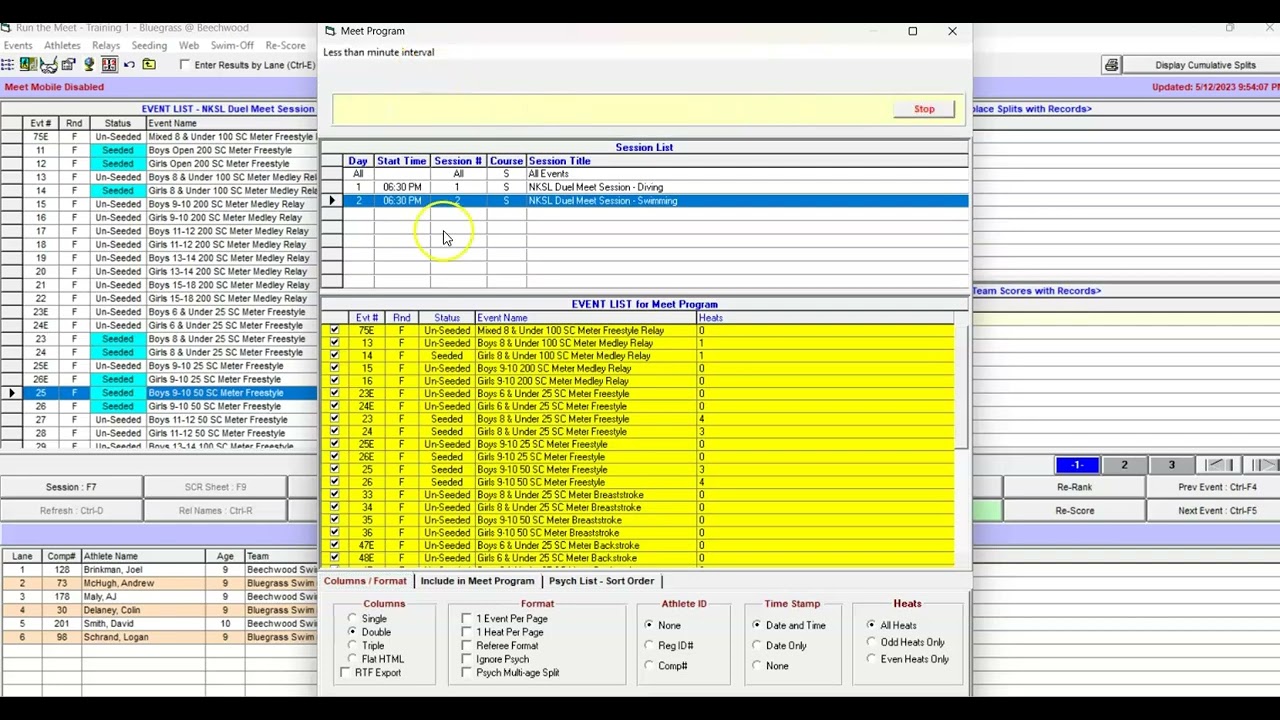The image size is (1280, 720).
Task: Check 1 Event Per Page option
Action: click(466, 619)
